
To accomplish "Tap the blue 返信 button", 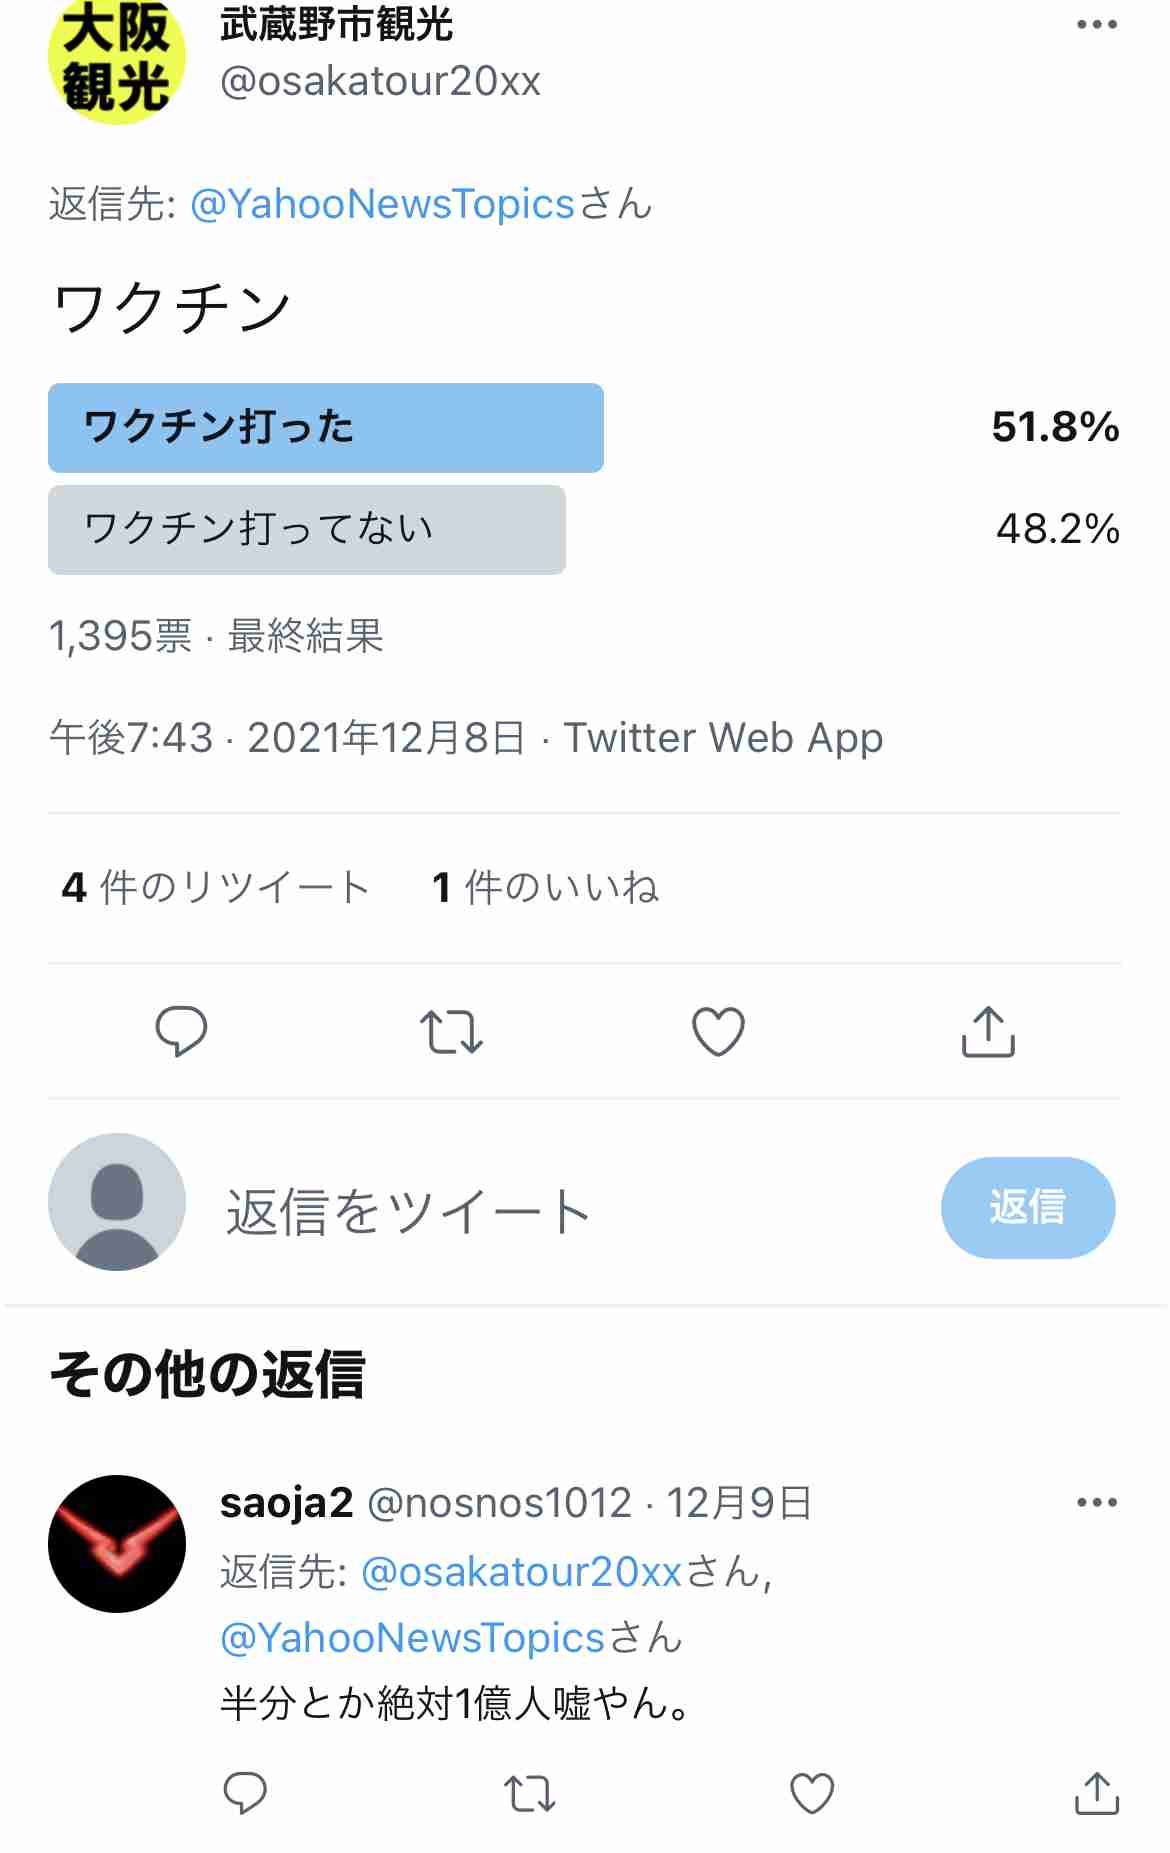I will [1028, 1207].
